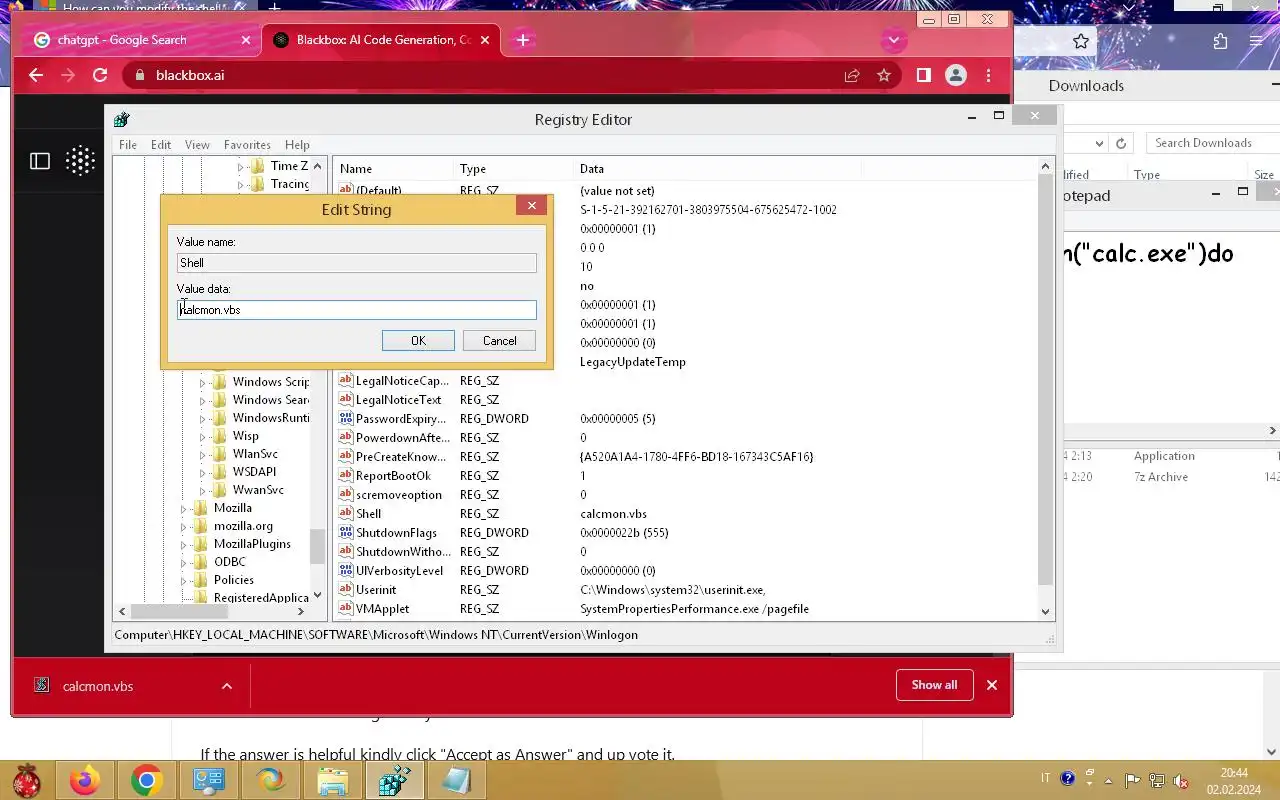This screenshot has height=800, width=1280.
Task: Click the volume icon in system tray
Action: [1181, 780]
